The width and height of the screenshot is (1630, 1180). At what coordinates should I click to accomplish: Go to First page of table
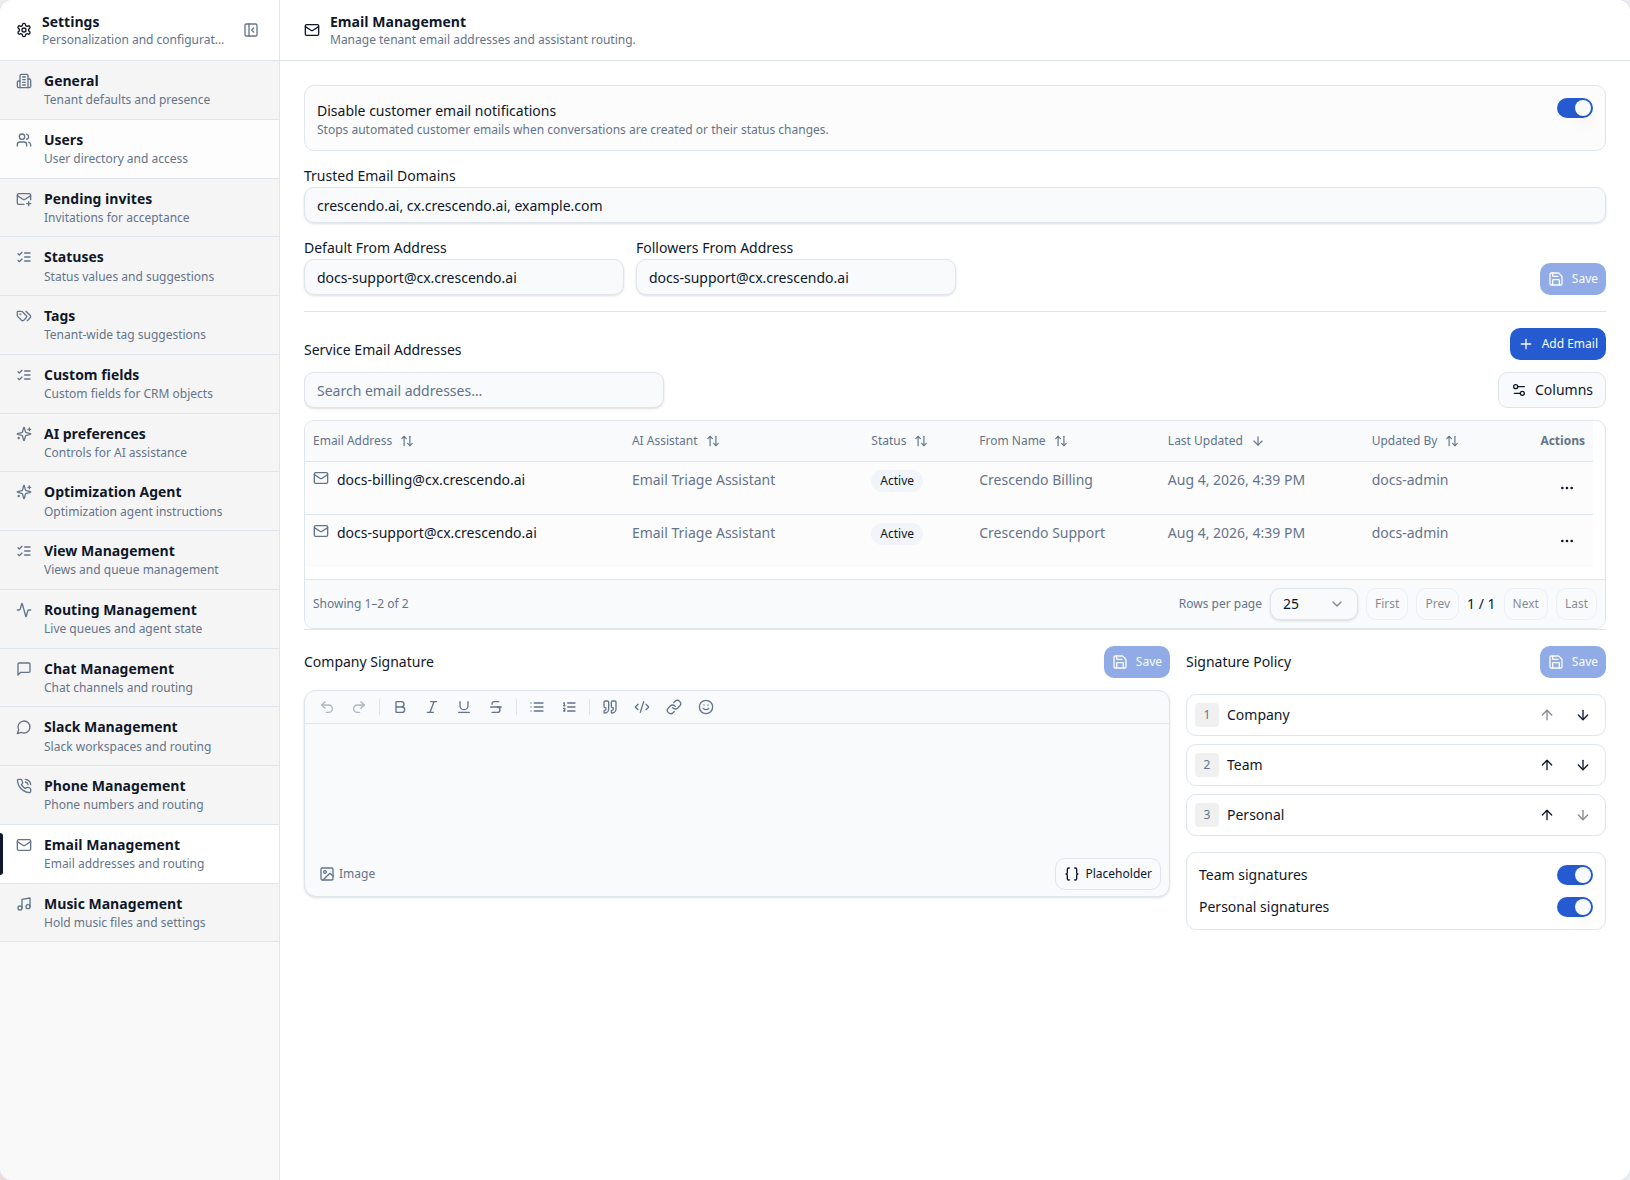click(1387, 604)
